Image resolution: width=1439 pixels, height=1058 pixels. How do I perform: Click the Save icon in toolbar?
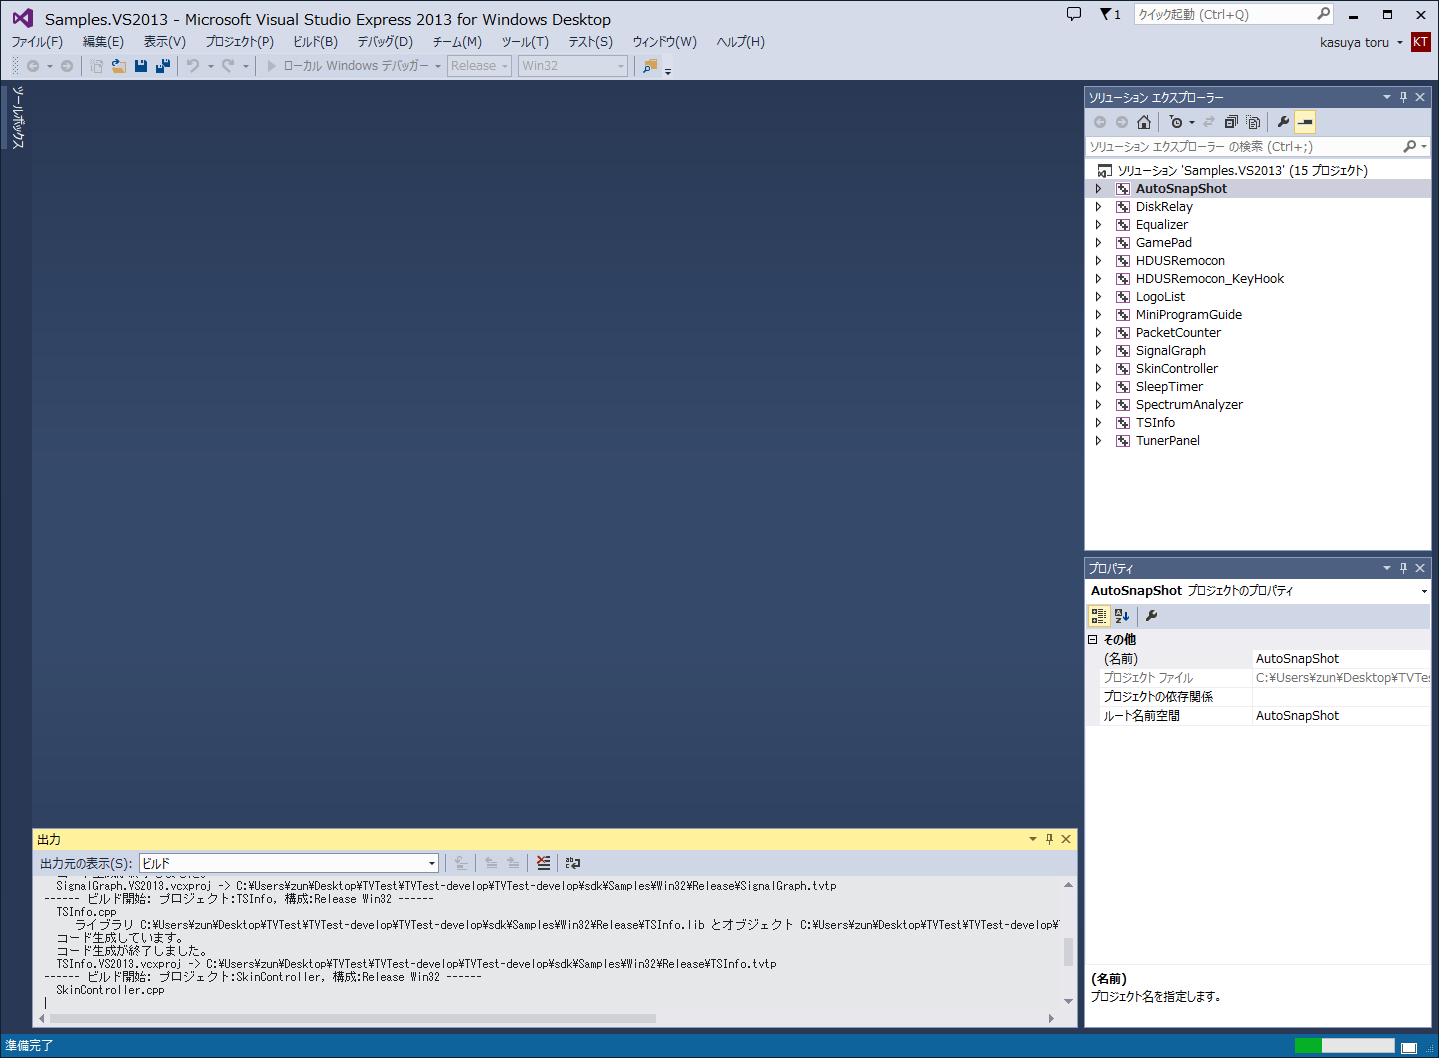click(141, 66)
